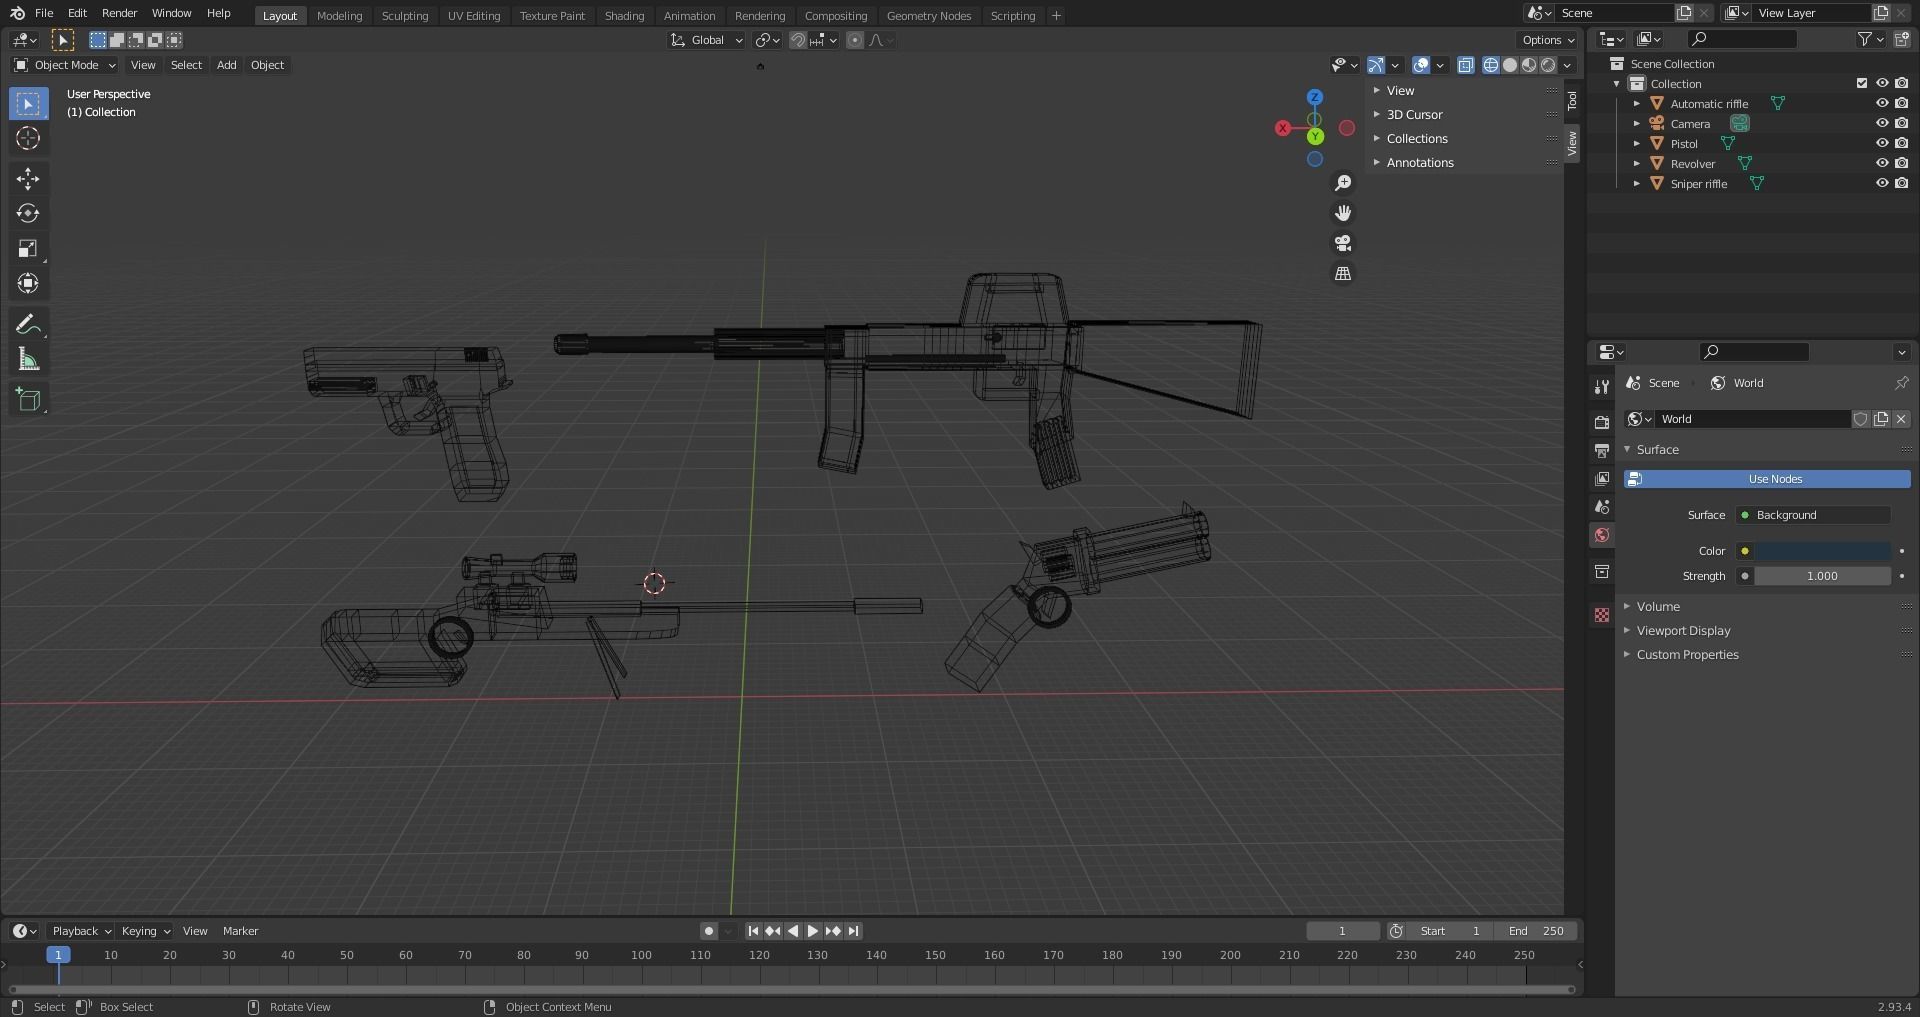This screenshot has width=1920, height=1017.
Task: Click fake user shield icon for World
Action: 1861,419
